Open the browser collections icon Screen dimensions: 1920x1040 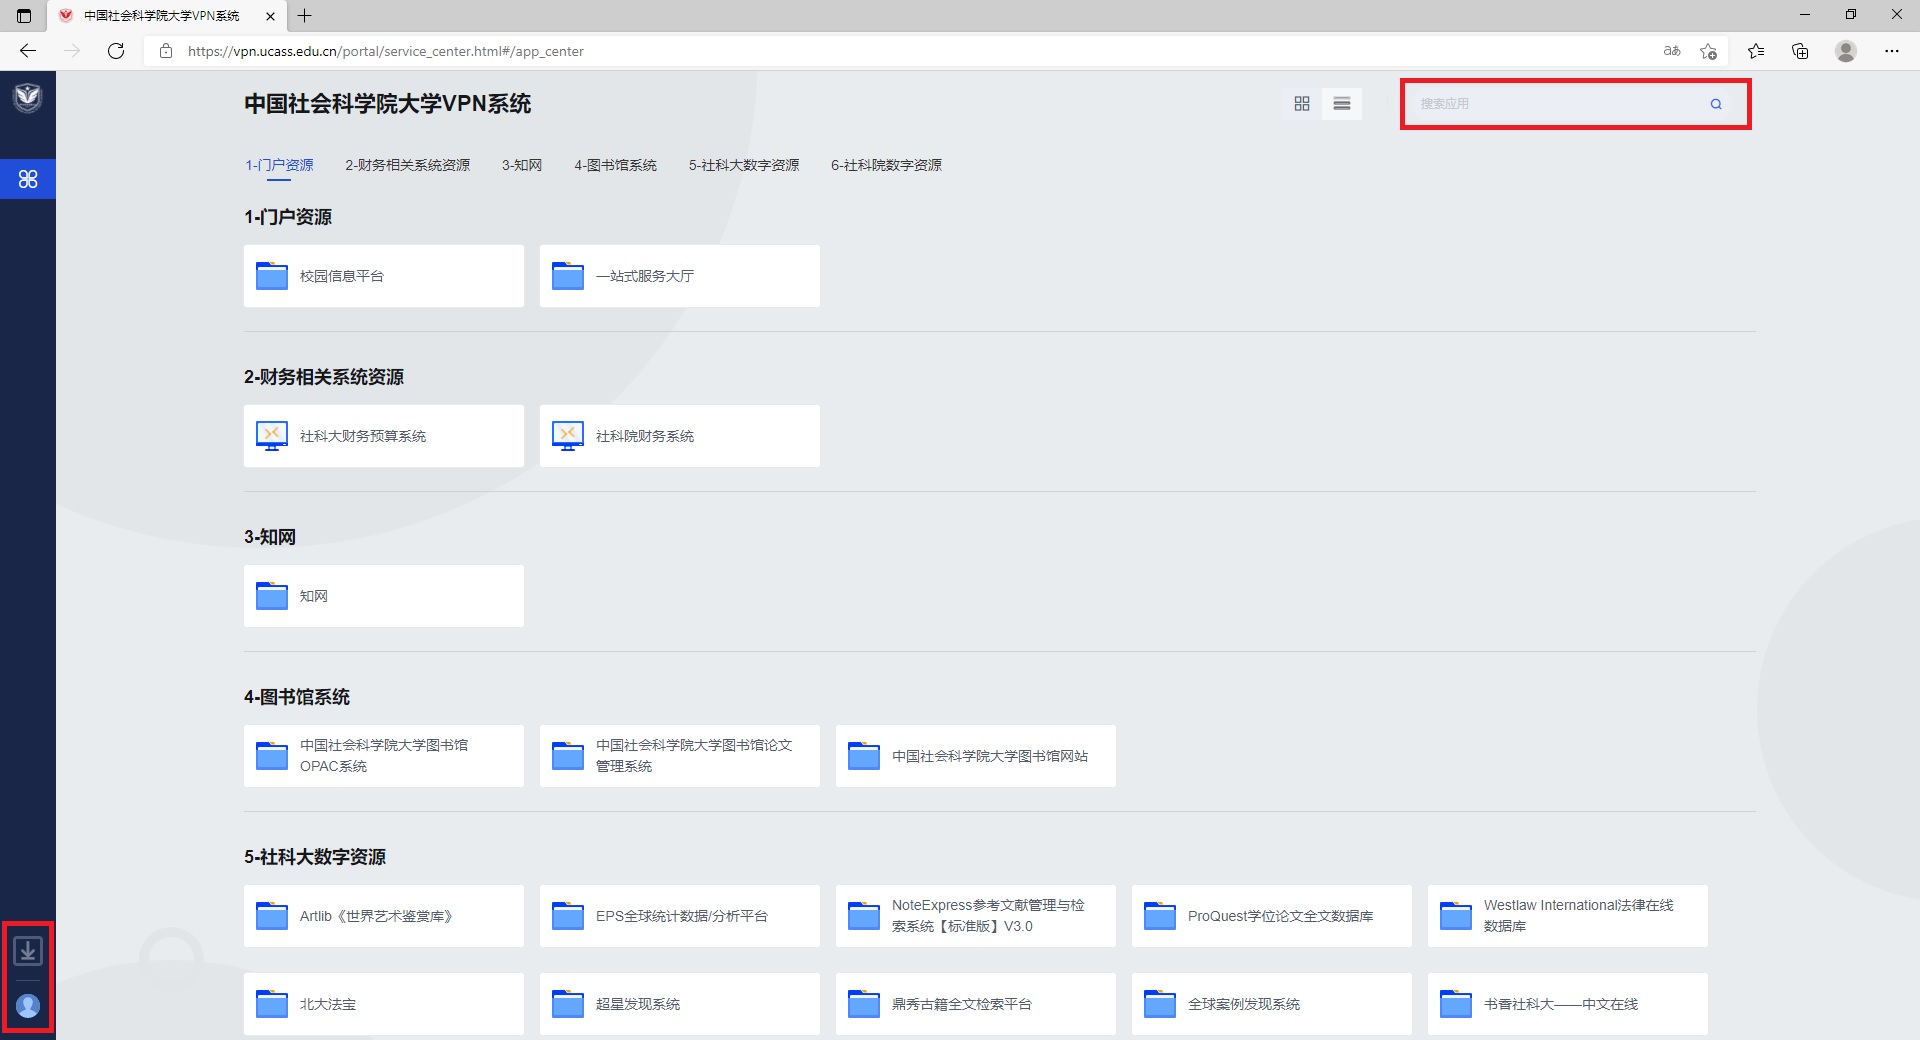coord(1800,51)
